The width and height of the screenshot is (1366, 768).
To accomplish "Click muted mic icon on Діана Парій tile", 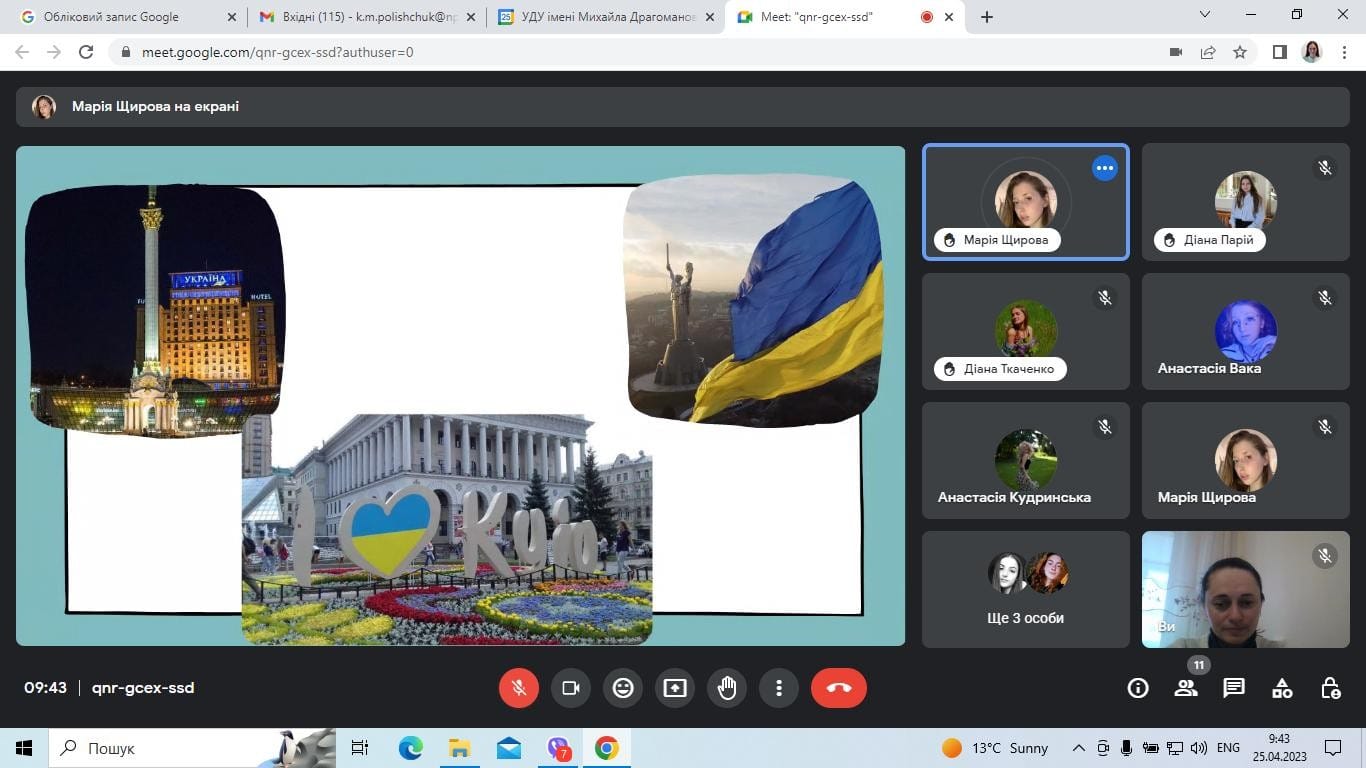I will [1325, 168].
